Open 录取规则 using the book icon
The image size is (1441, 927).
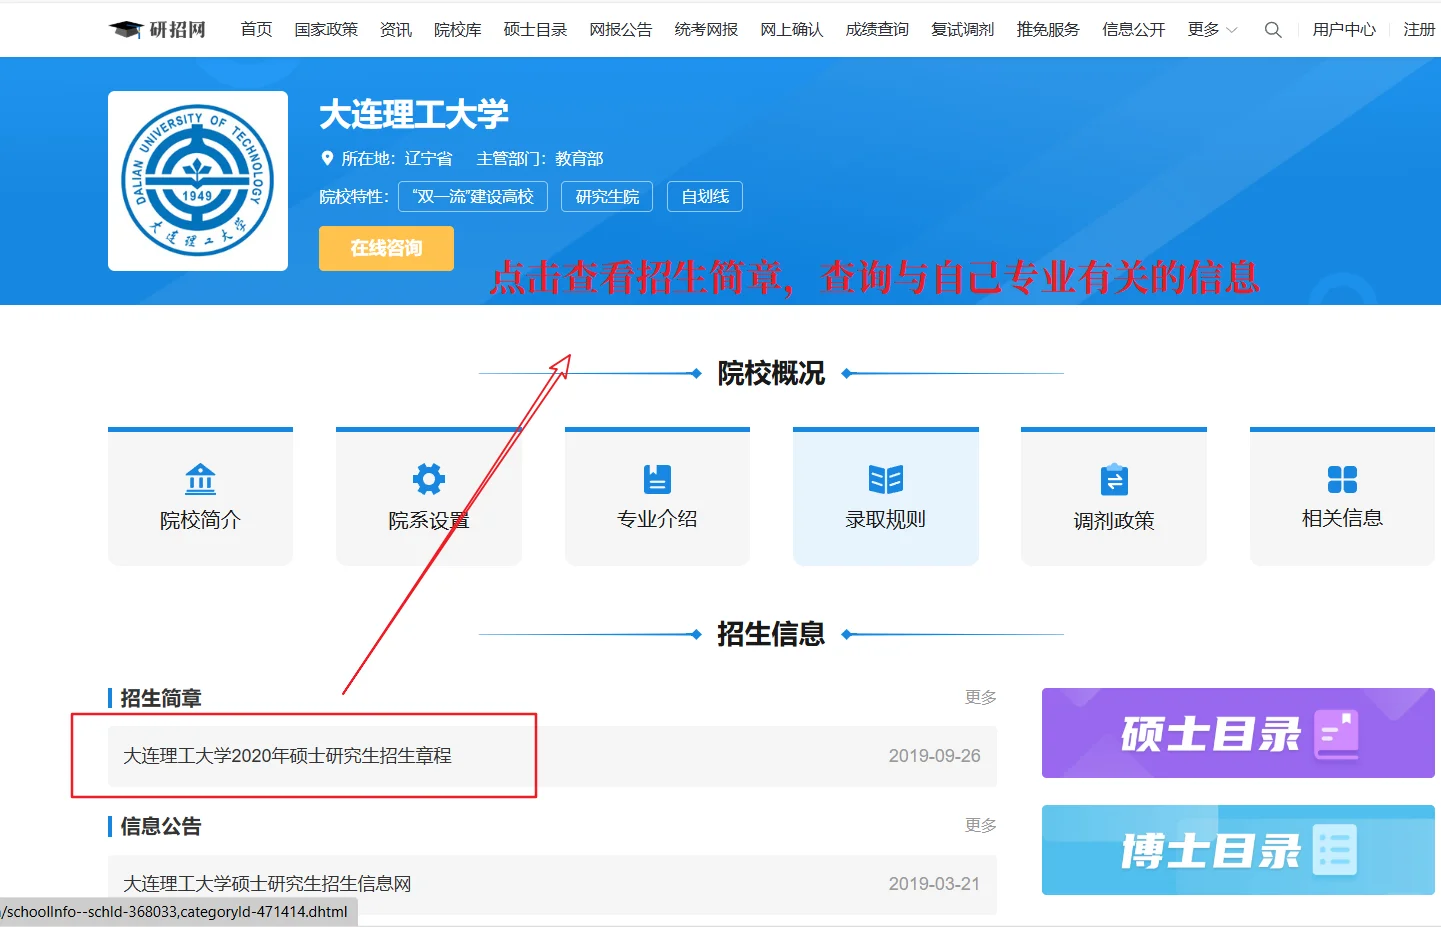885,479
